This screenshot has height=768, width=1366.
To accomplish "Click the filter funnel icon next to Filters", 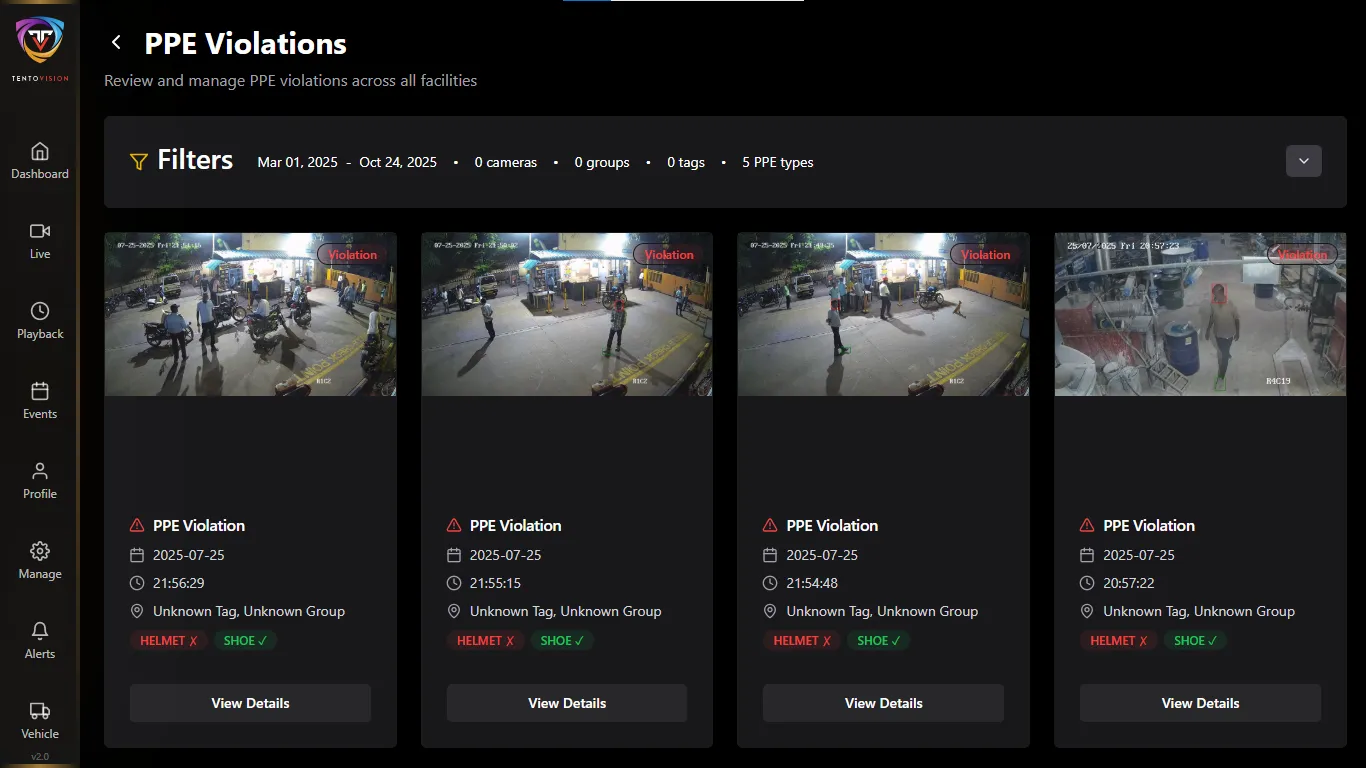I will coord(137,160).
